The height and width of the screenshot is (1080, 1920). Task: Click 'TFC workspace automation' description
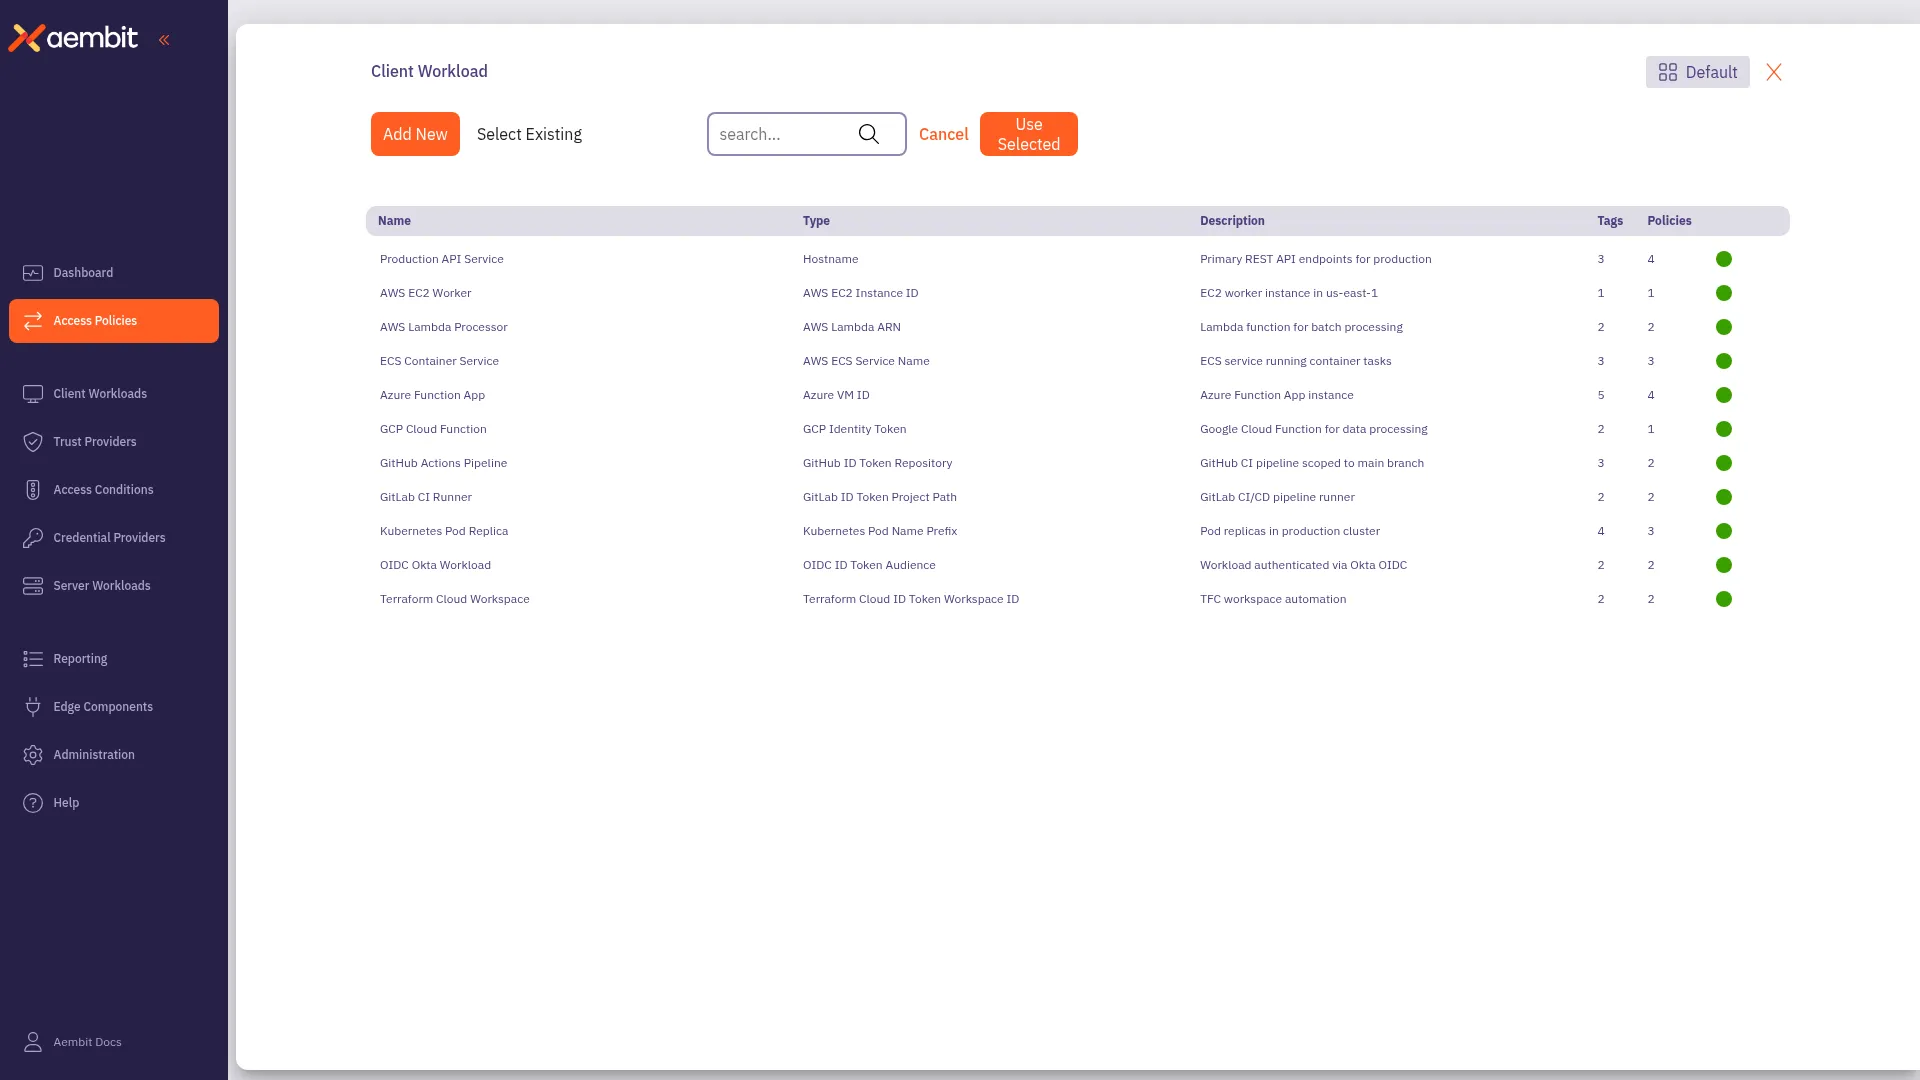(x=1273, y=599)
